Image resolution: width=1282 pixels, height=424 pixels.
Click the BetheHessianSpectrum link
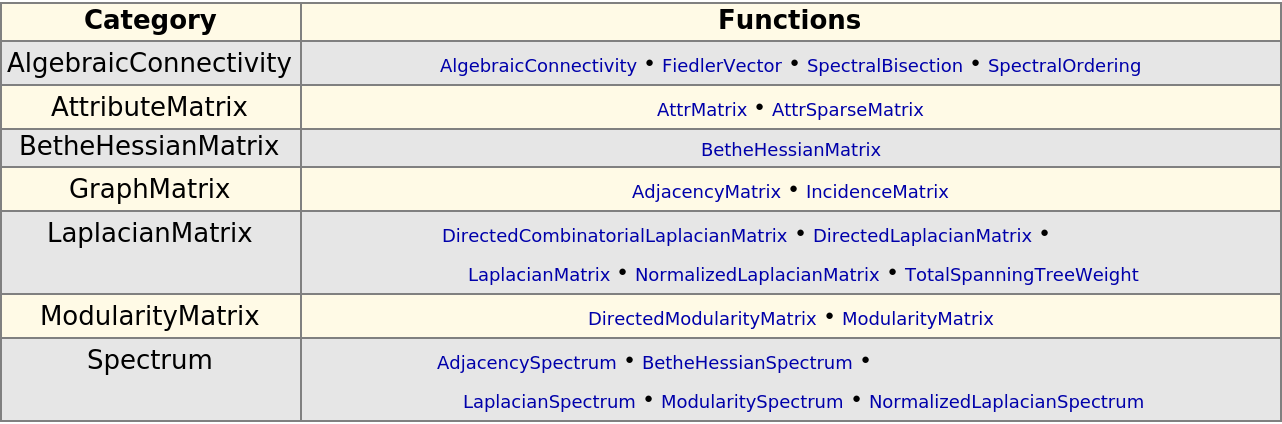[747, 364]
